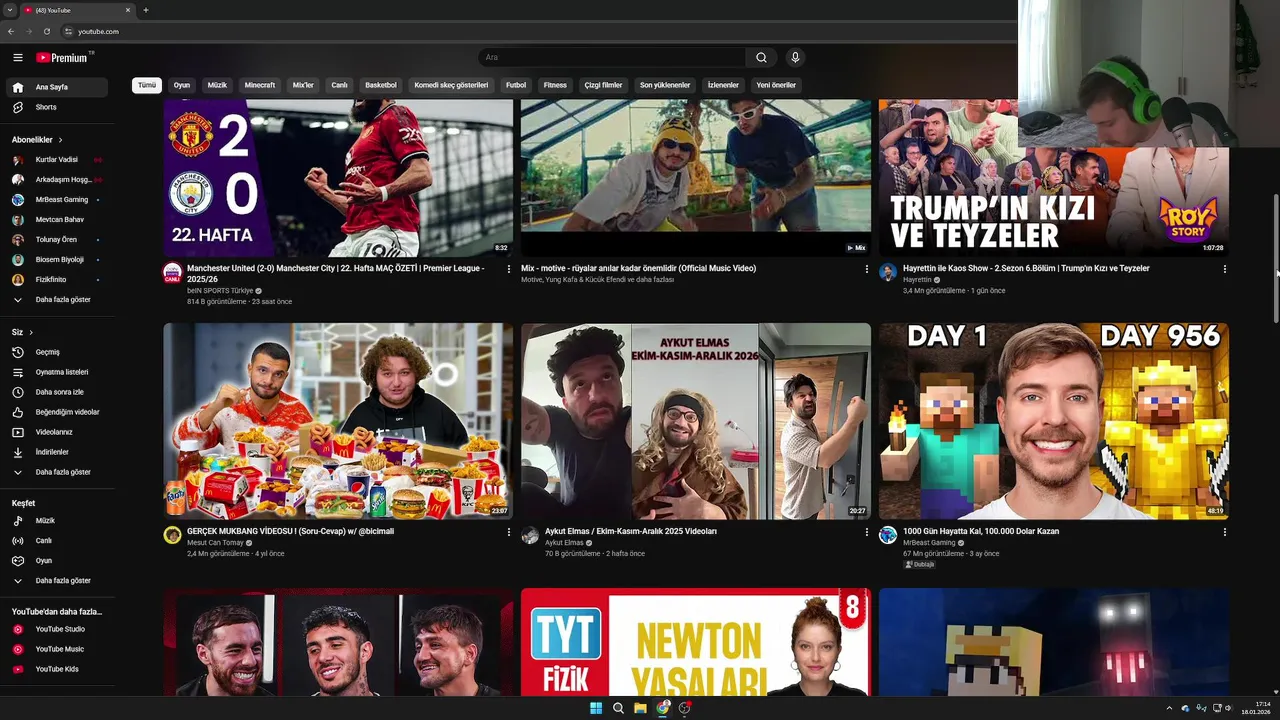Select the Tümü filter chip
The image size is (1280, 720).
(147, 85)
